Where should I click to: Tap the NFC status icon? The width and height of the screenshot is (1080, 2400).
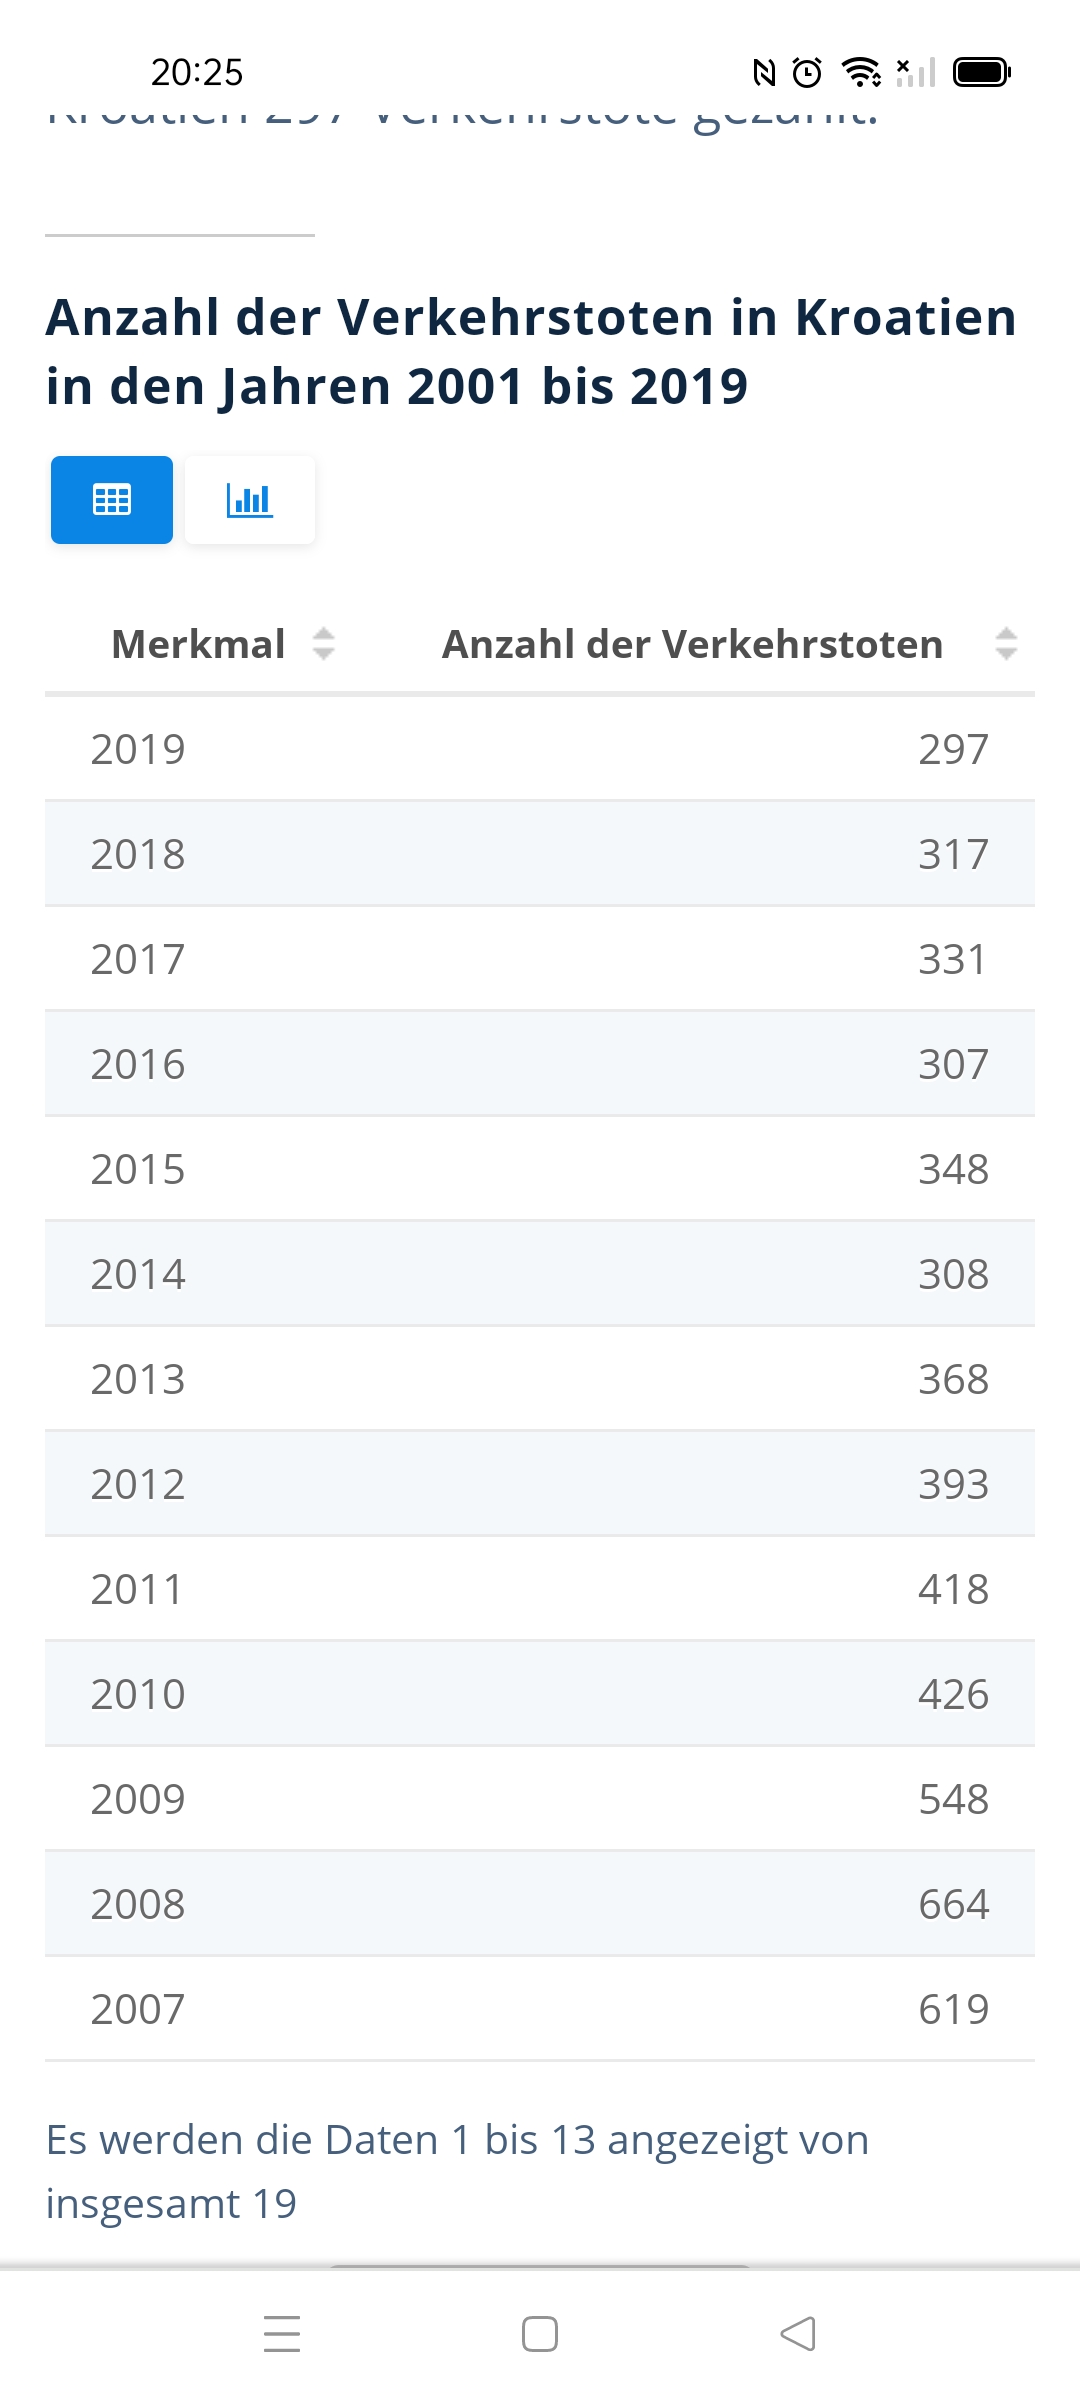click(x=764, y=72)
